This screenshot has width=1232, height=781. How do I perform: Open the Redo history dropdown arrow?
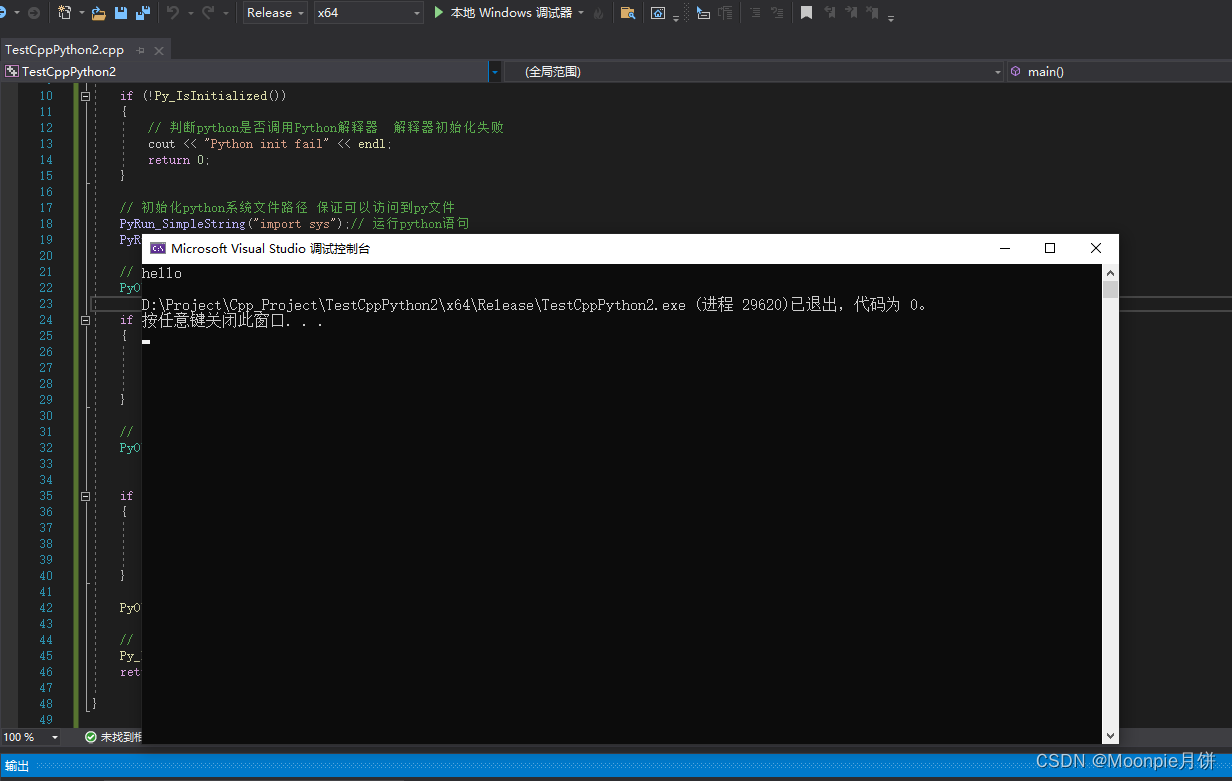click(225, 13)
